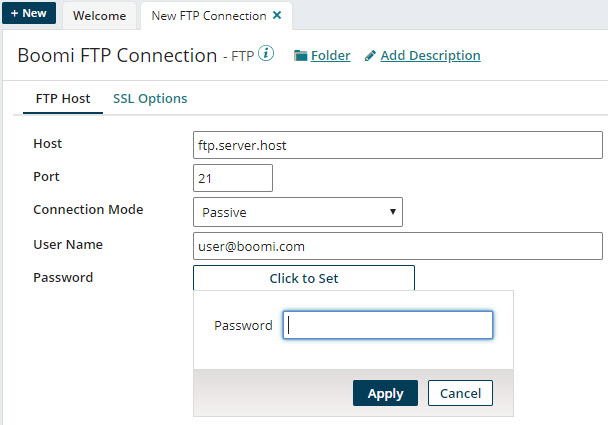Focus the Port field showing 21

pyautogui.click(x=233, y=178)
